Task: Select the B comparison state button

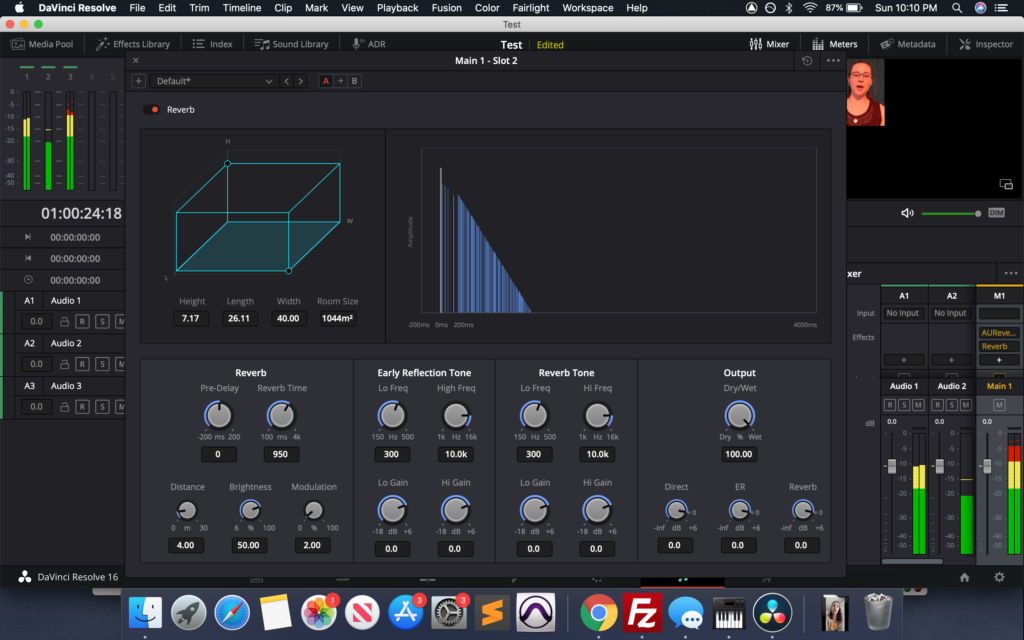Action: pos(354,81)
